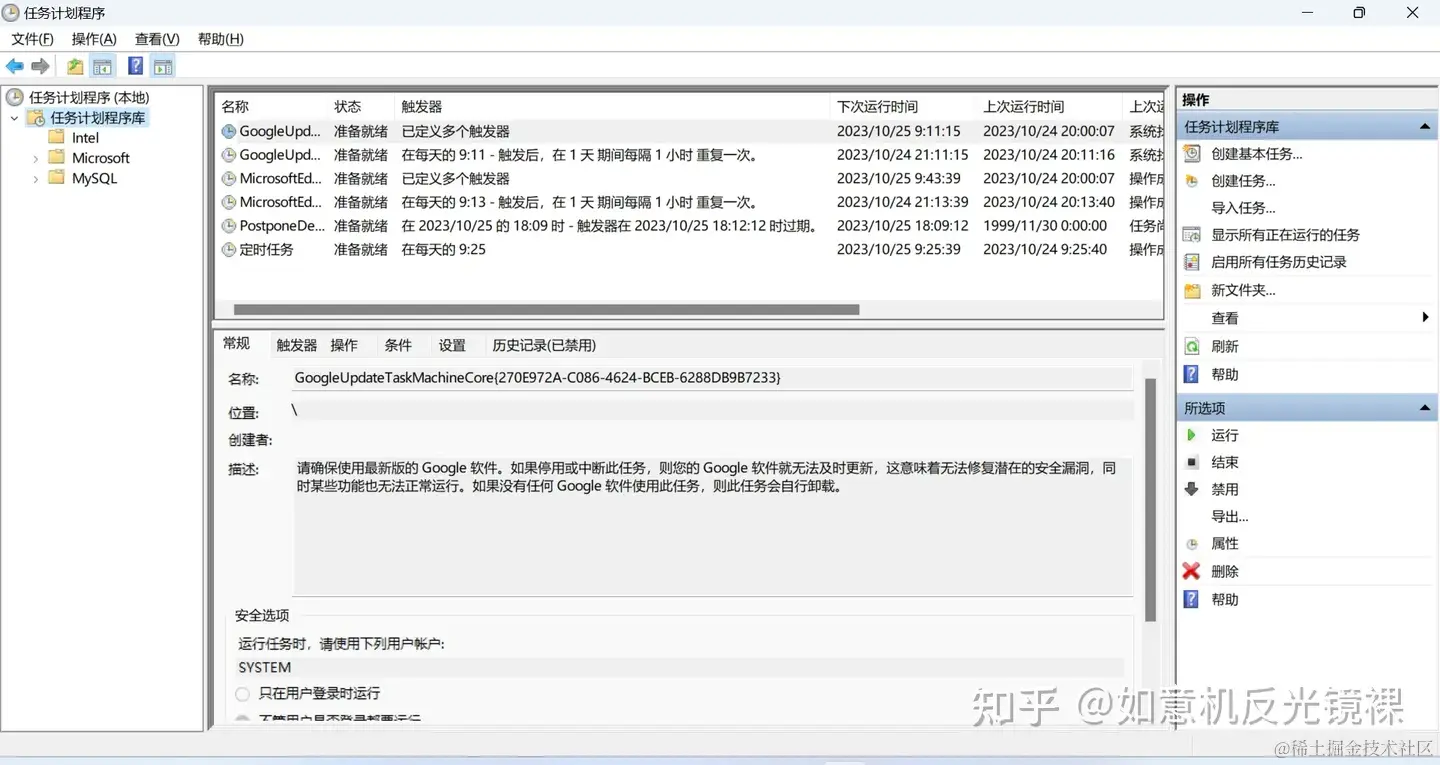Open the 查看(V) menu

pyautogui.click(x=157, y=39)
